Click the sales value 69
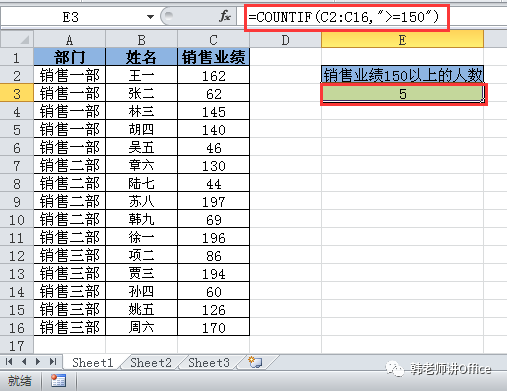The image size is (507, 391). (x=213, y=219)
